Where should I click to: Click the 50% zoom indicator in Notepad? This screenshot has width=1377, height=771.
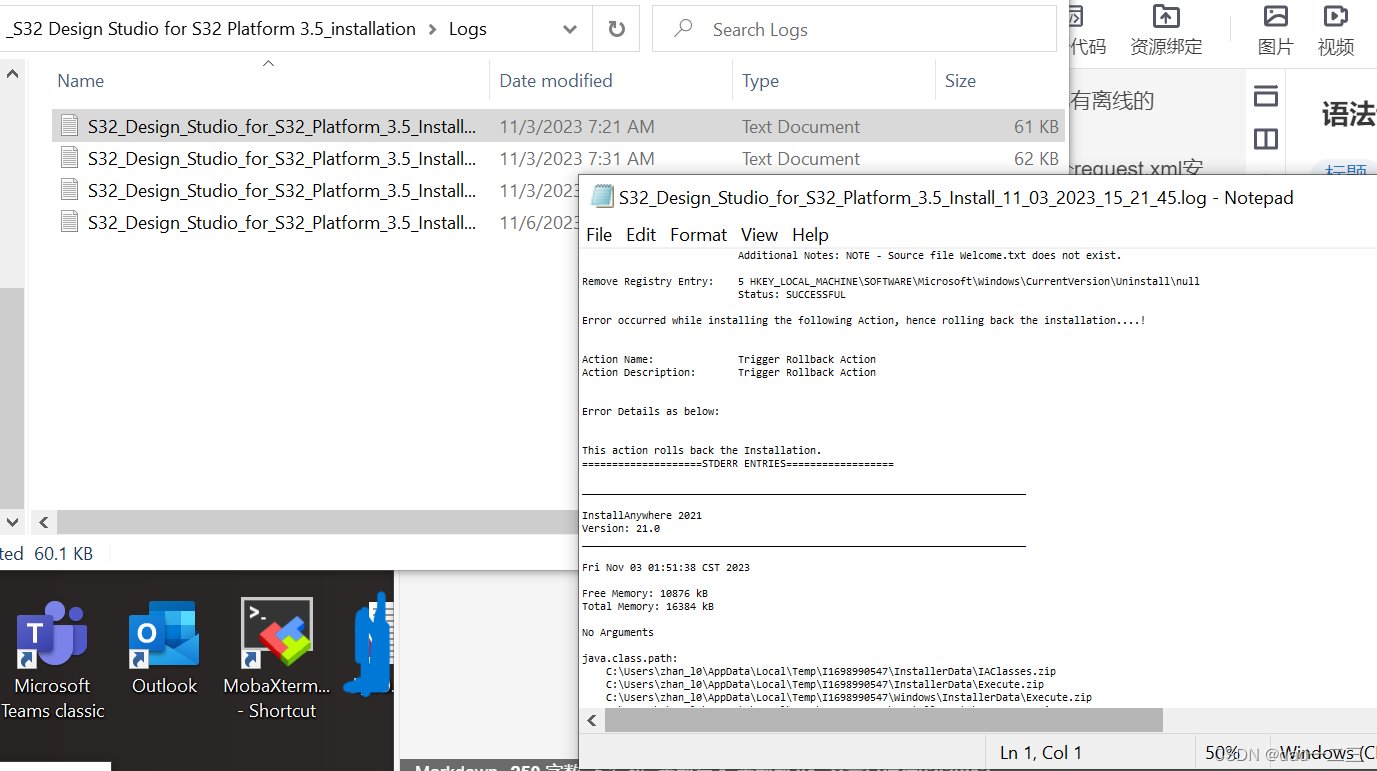[1222, 752]
